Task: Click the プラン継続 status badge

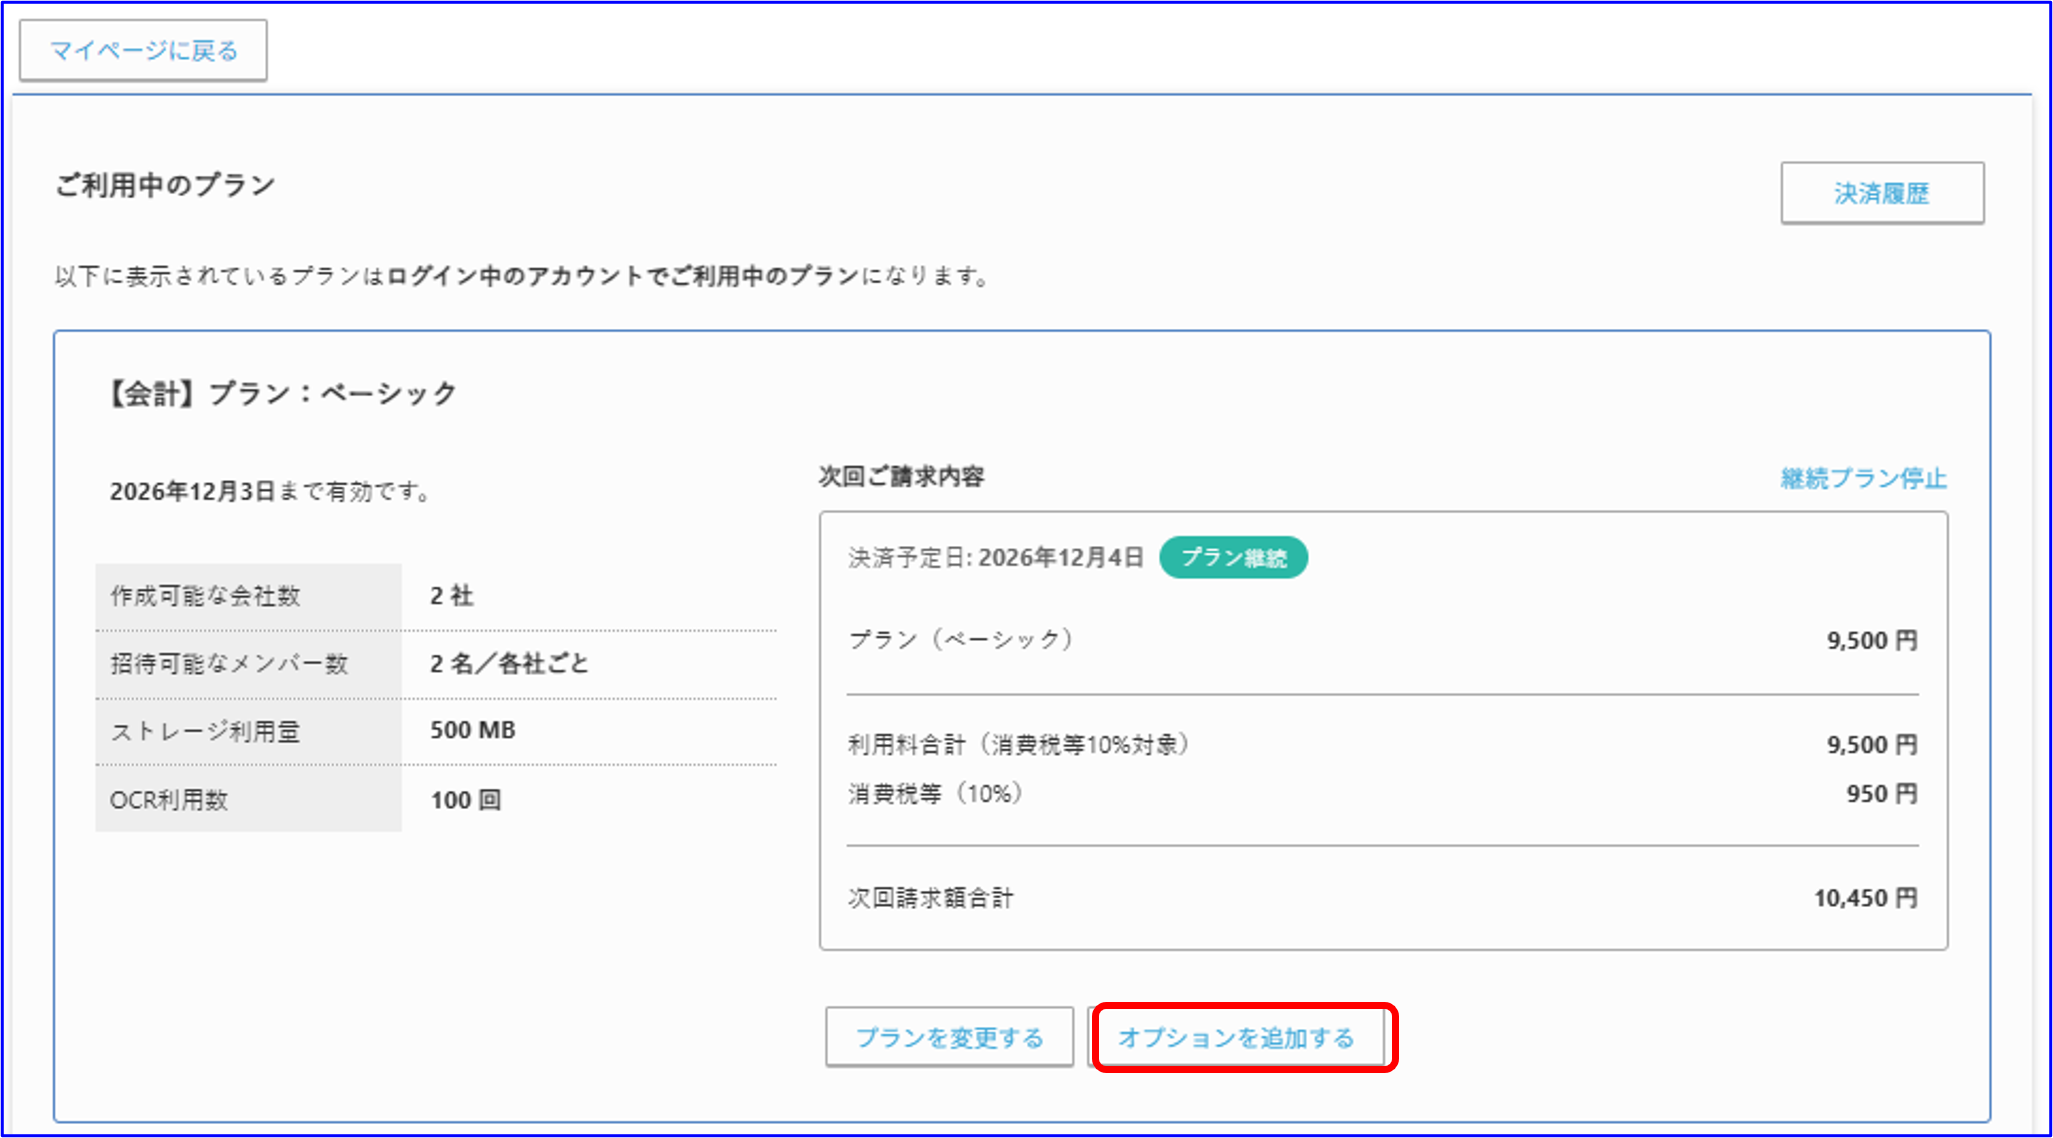Action: tap(1235, 558)
